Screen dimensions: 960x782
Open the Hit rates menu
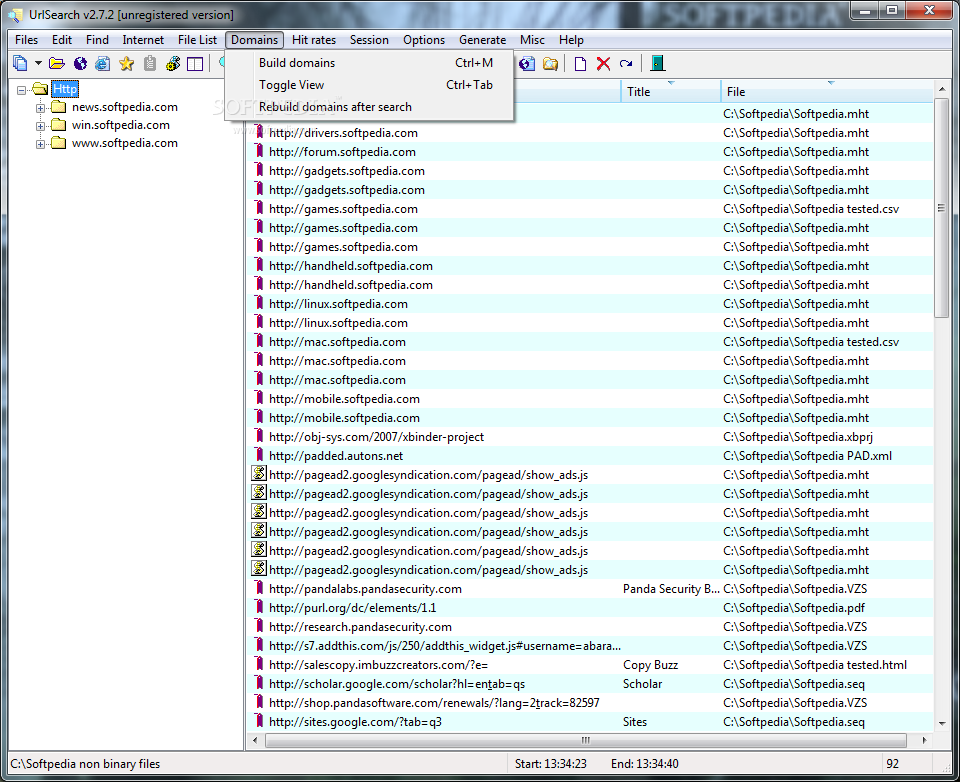point(313,40)
